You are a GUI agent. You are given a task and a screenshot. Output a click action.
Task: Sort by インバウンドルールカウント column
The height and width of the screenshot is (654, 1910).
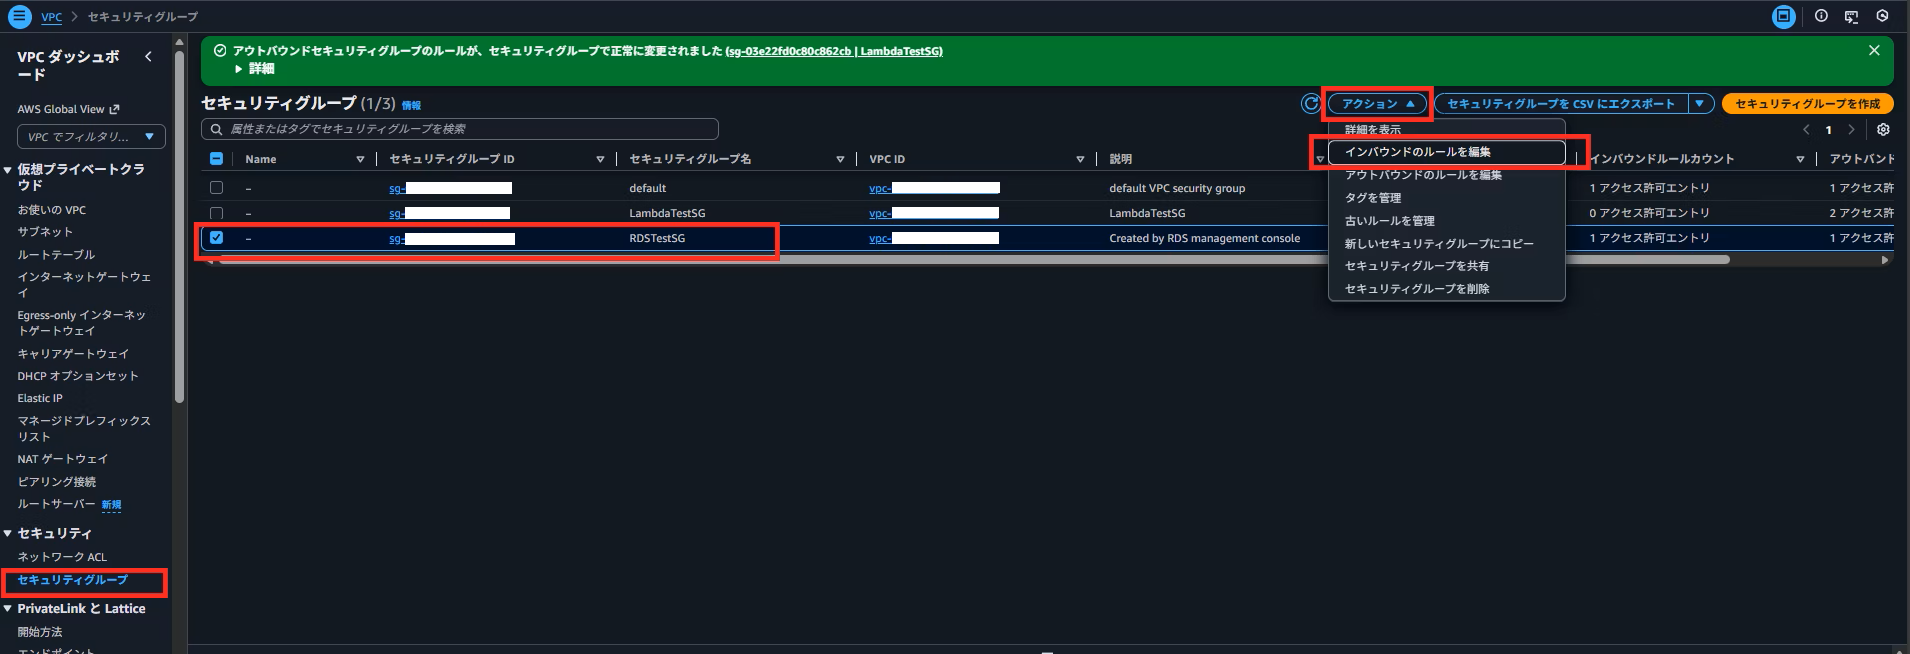pyautogui.click(x=1800, y=159)
